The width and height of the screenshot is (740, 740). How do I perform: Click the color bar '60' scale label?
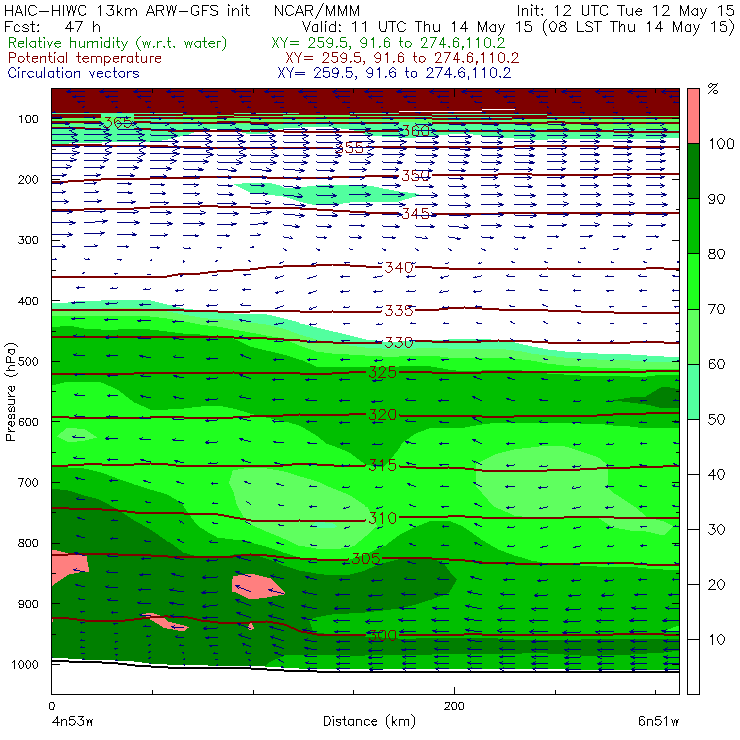(716, 364)
